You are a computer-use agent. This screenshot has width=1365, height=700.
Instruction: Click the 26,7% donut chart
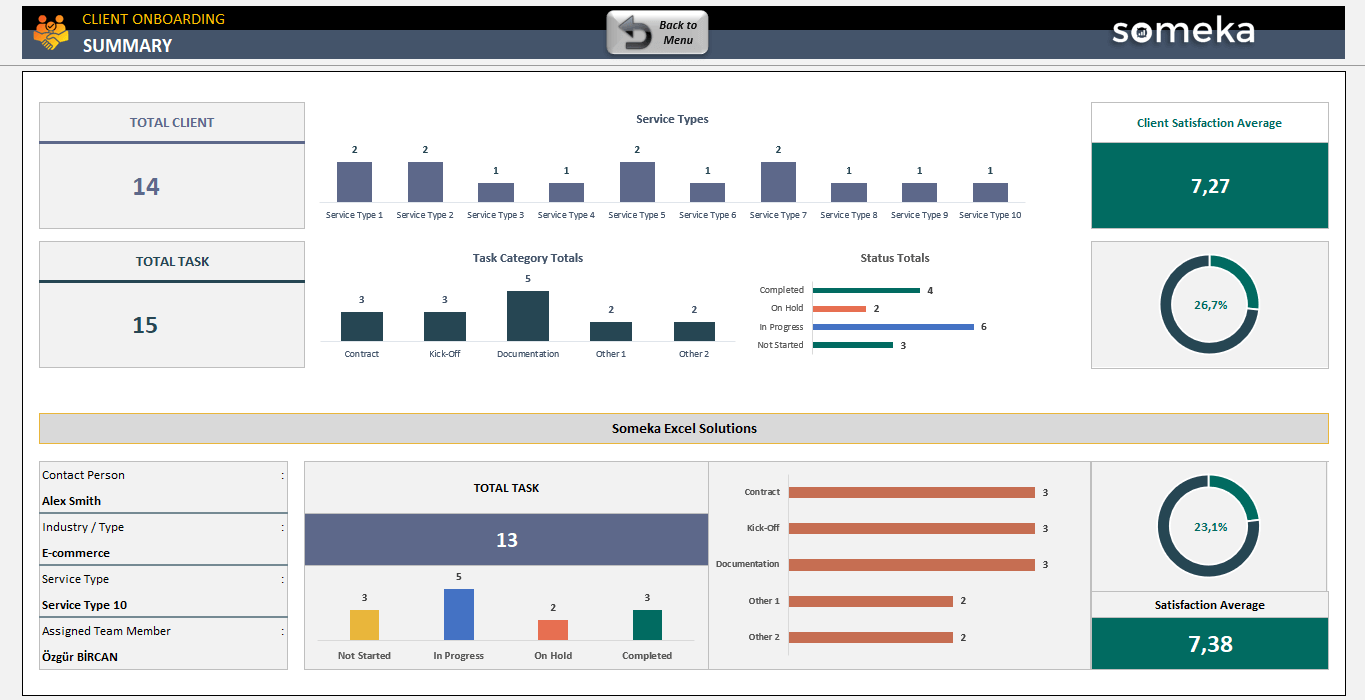1209,305
